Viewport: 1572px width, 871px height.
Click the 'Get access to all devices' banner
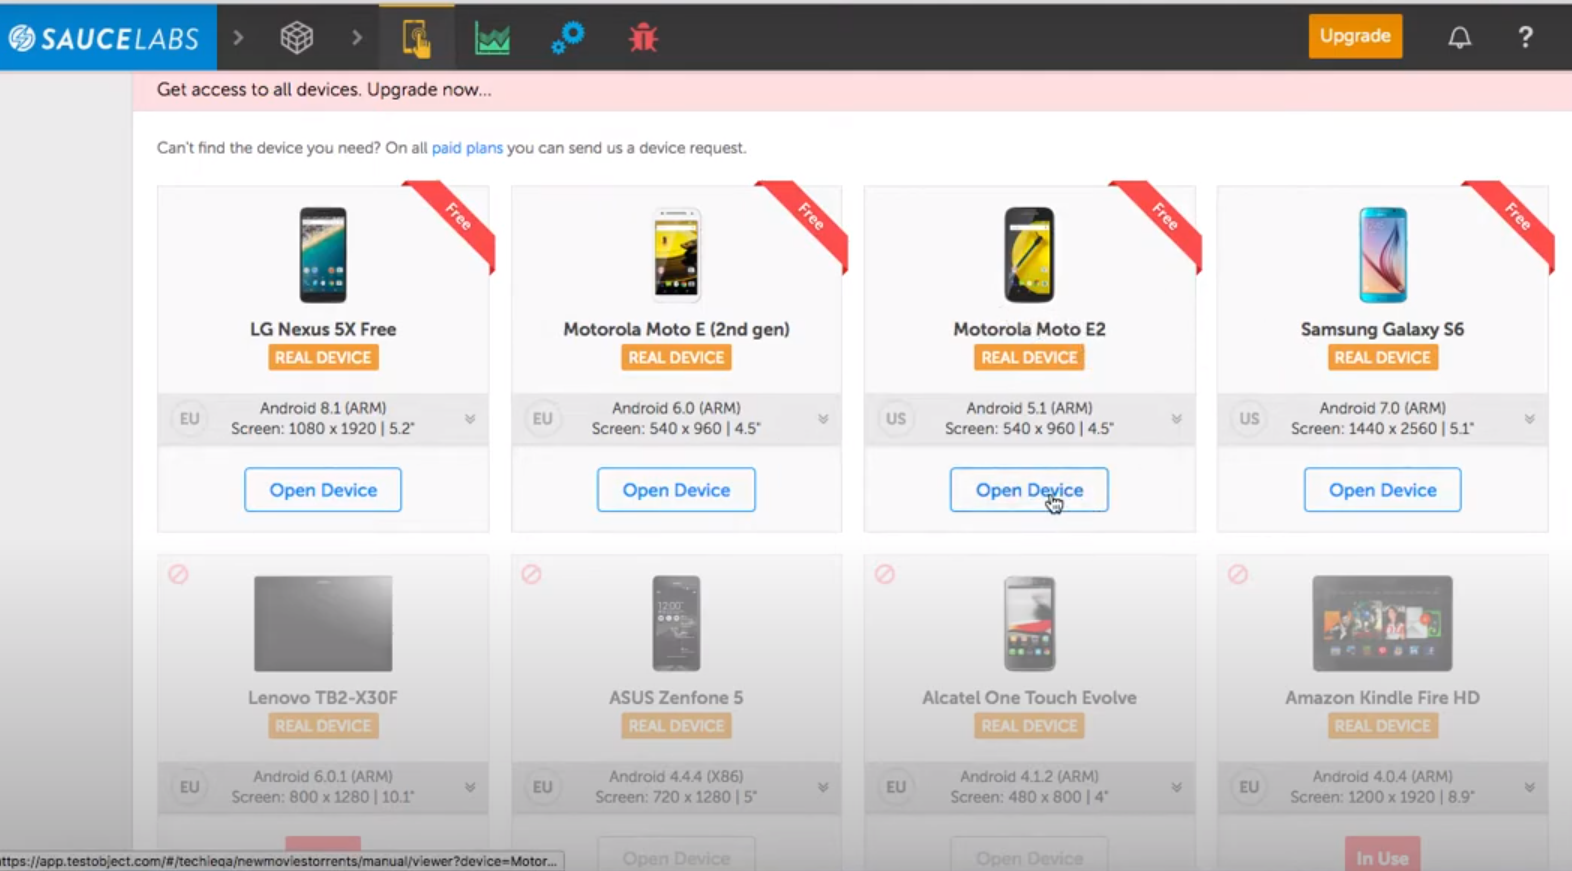[852, 90]
